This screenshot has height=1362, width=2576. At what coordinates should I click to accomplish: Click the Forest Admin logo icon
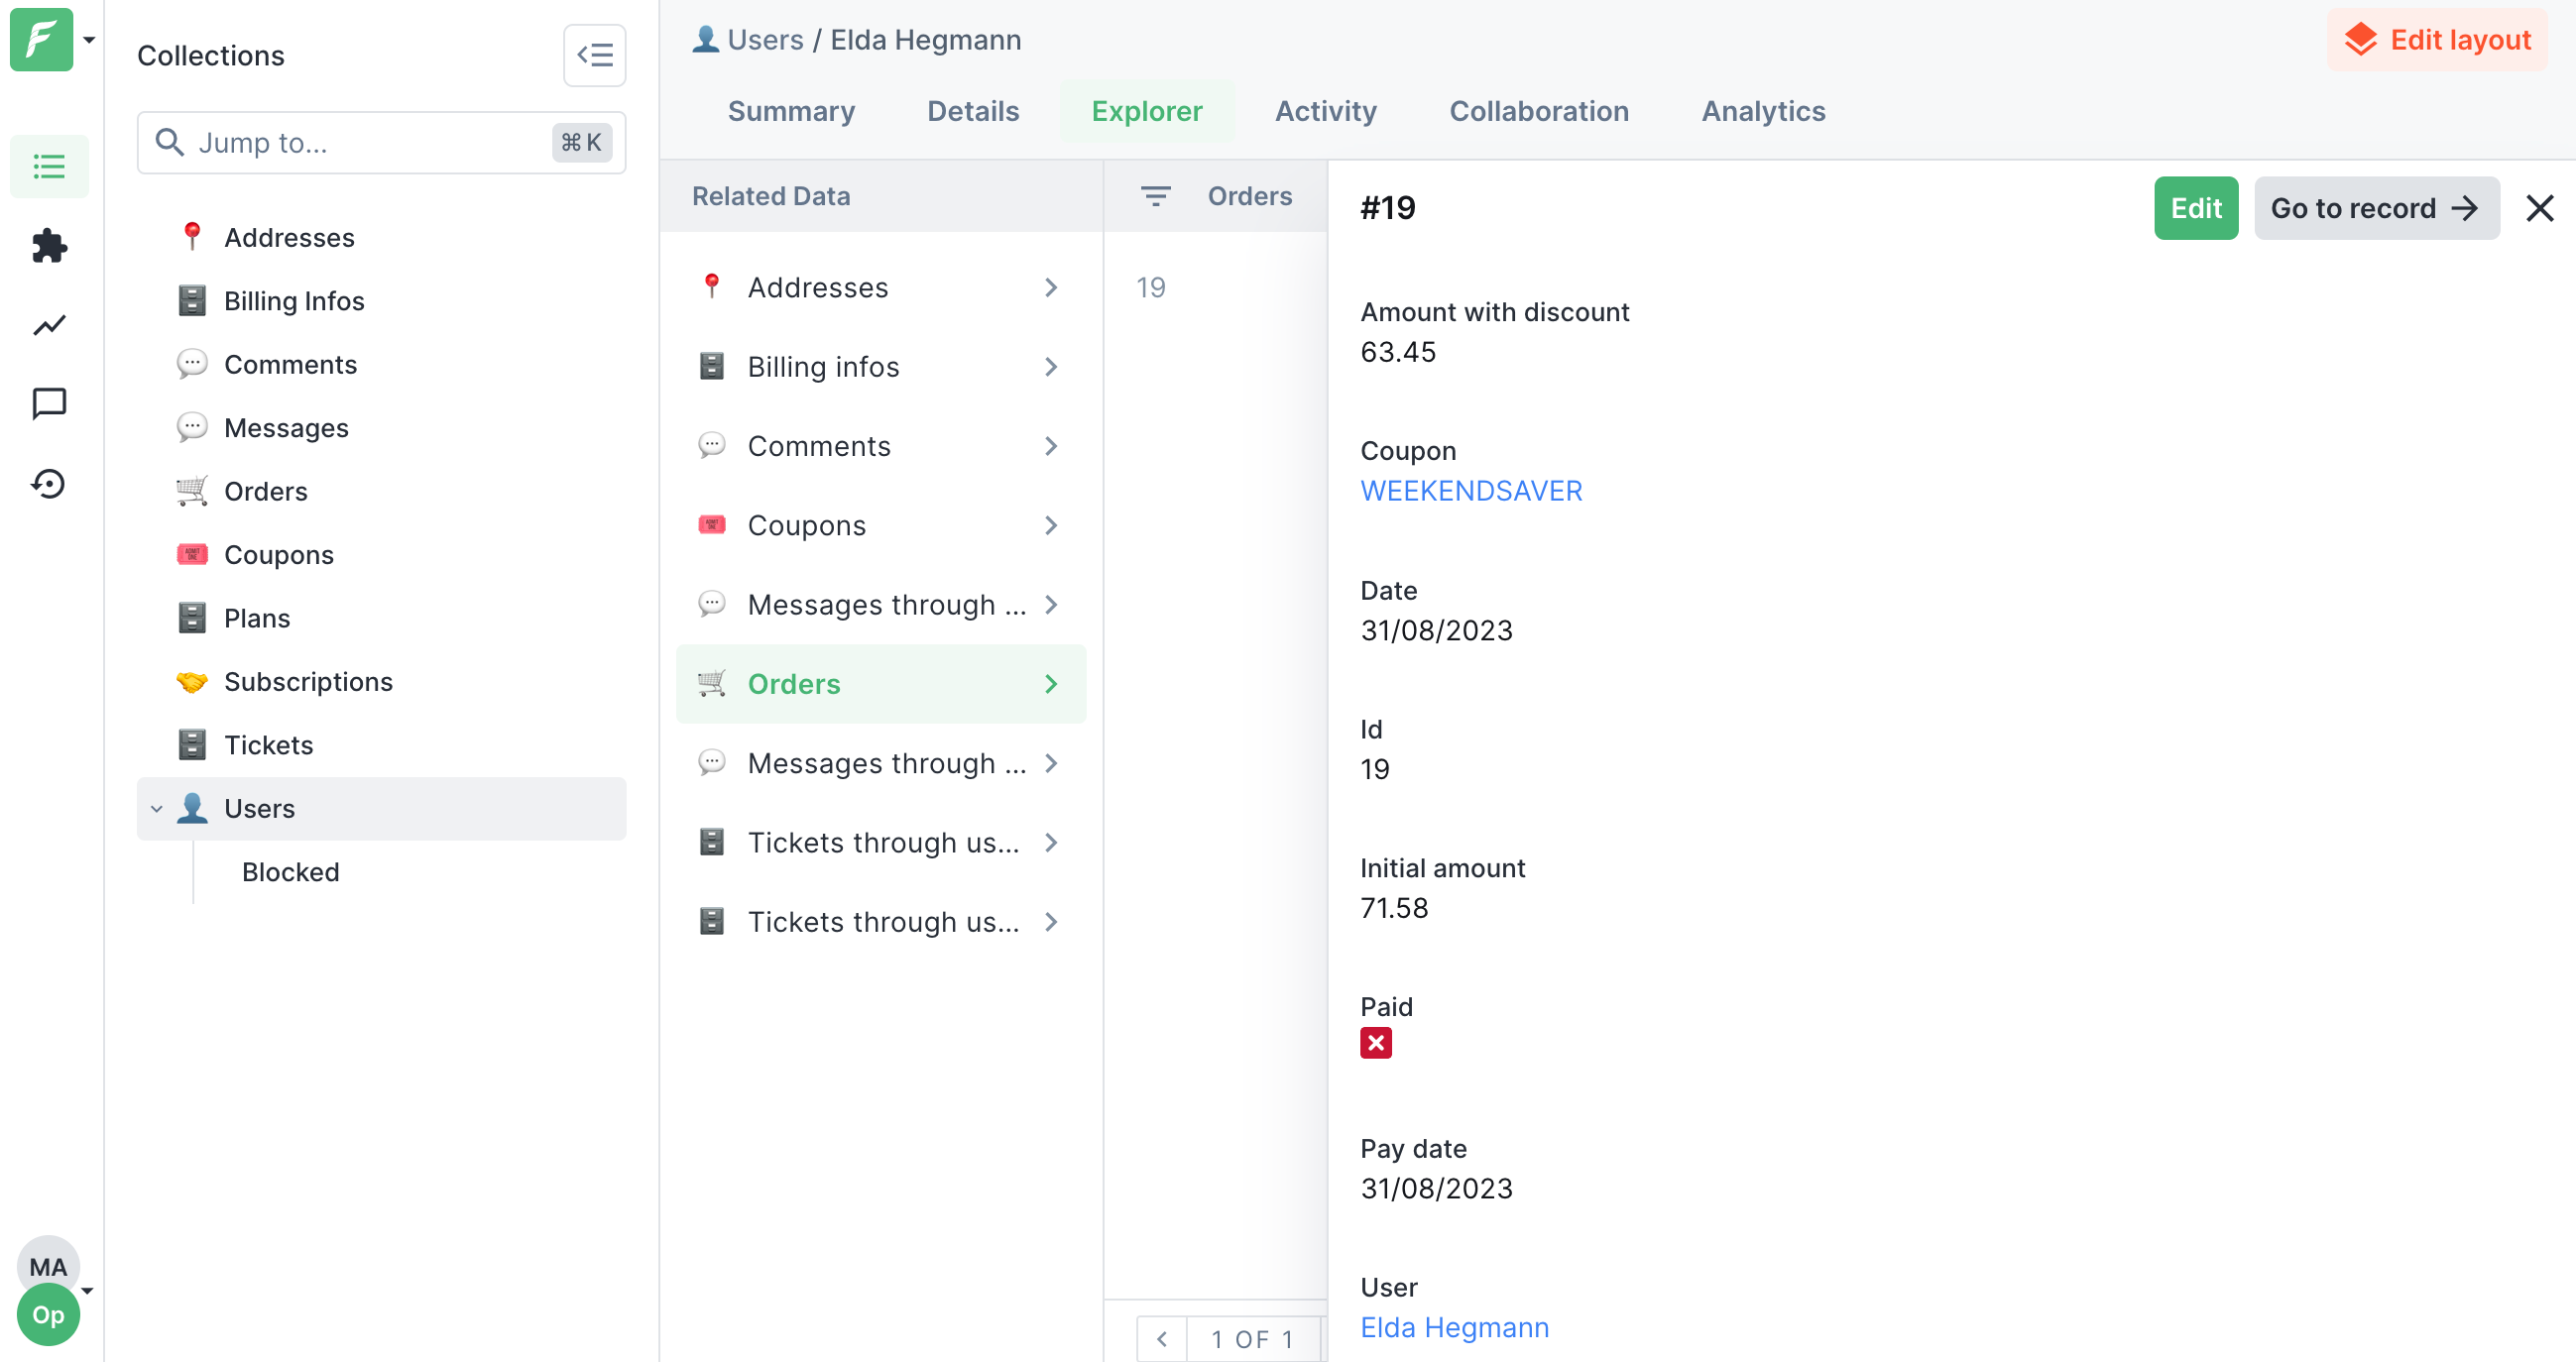[41, 40]
